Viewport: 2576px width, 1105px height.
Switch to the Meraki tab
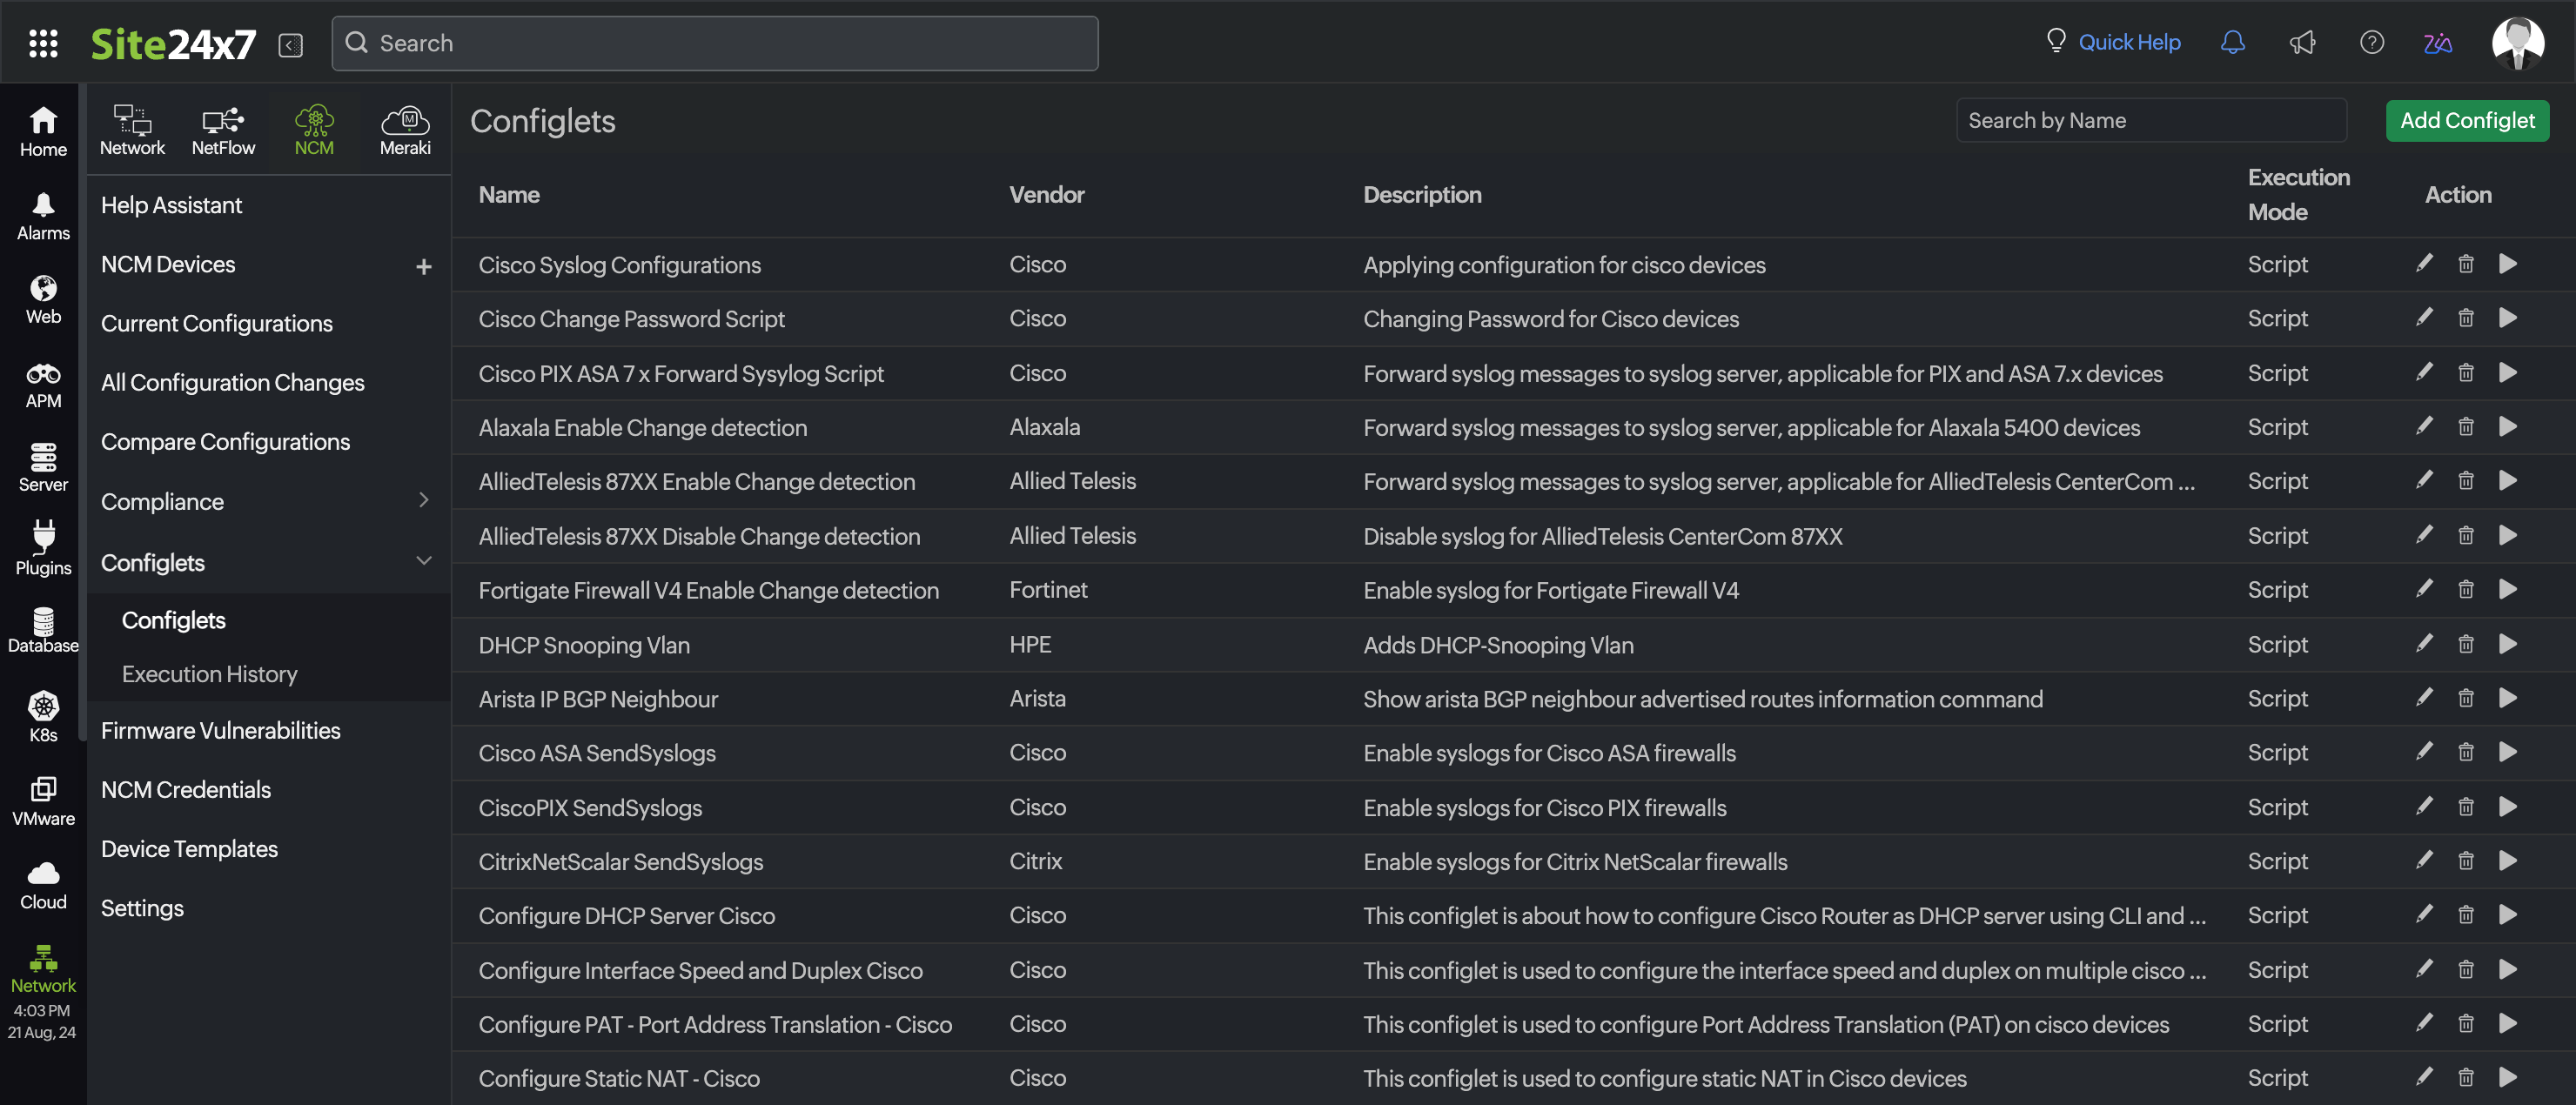pyautogui.click(x=405, y=130)
